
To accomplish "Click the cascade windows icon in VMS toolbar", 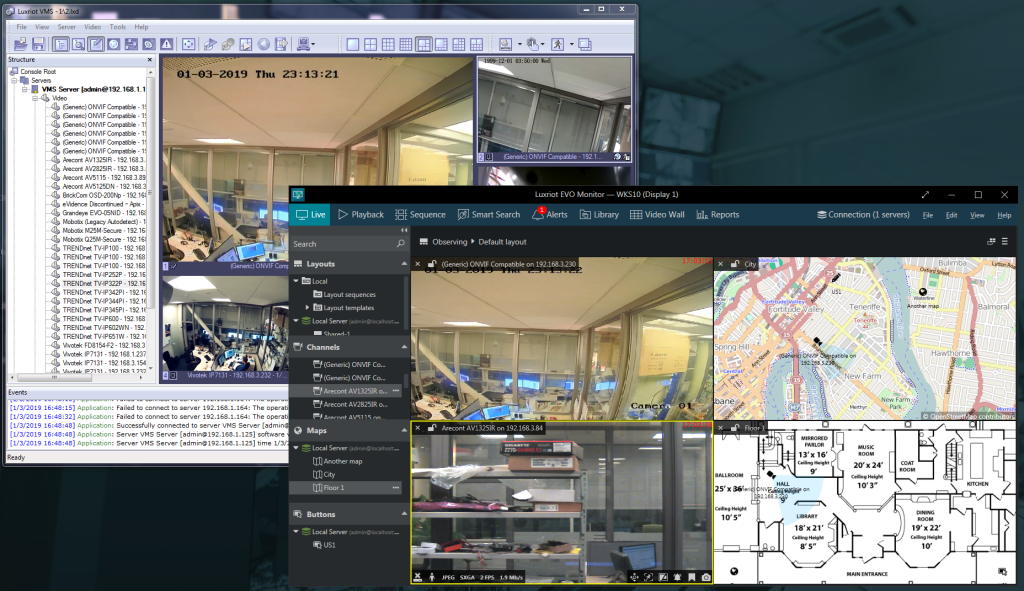I will click(x=584, y=44).
